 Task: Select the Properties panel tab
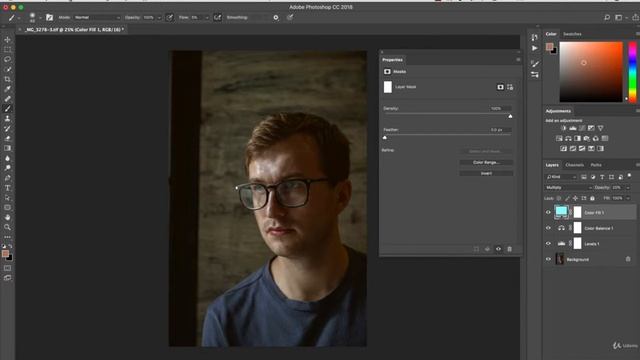point(392,60)
